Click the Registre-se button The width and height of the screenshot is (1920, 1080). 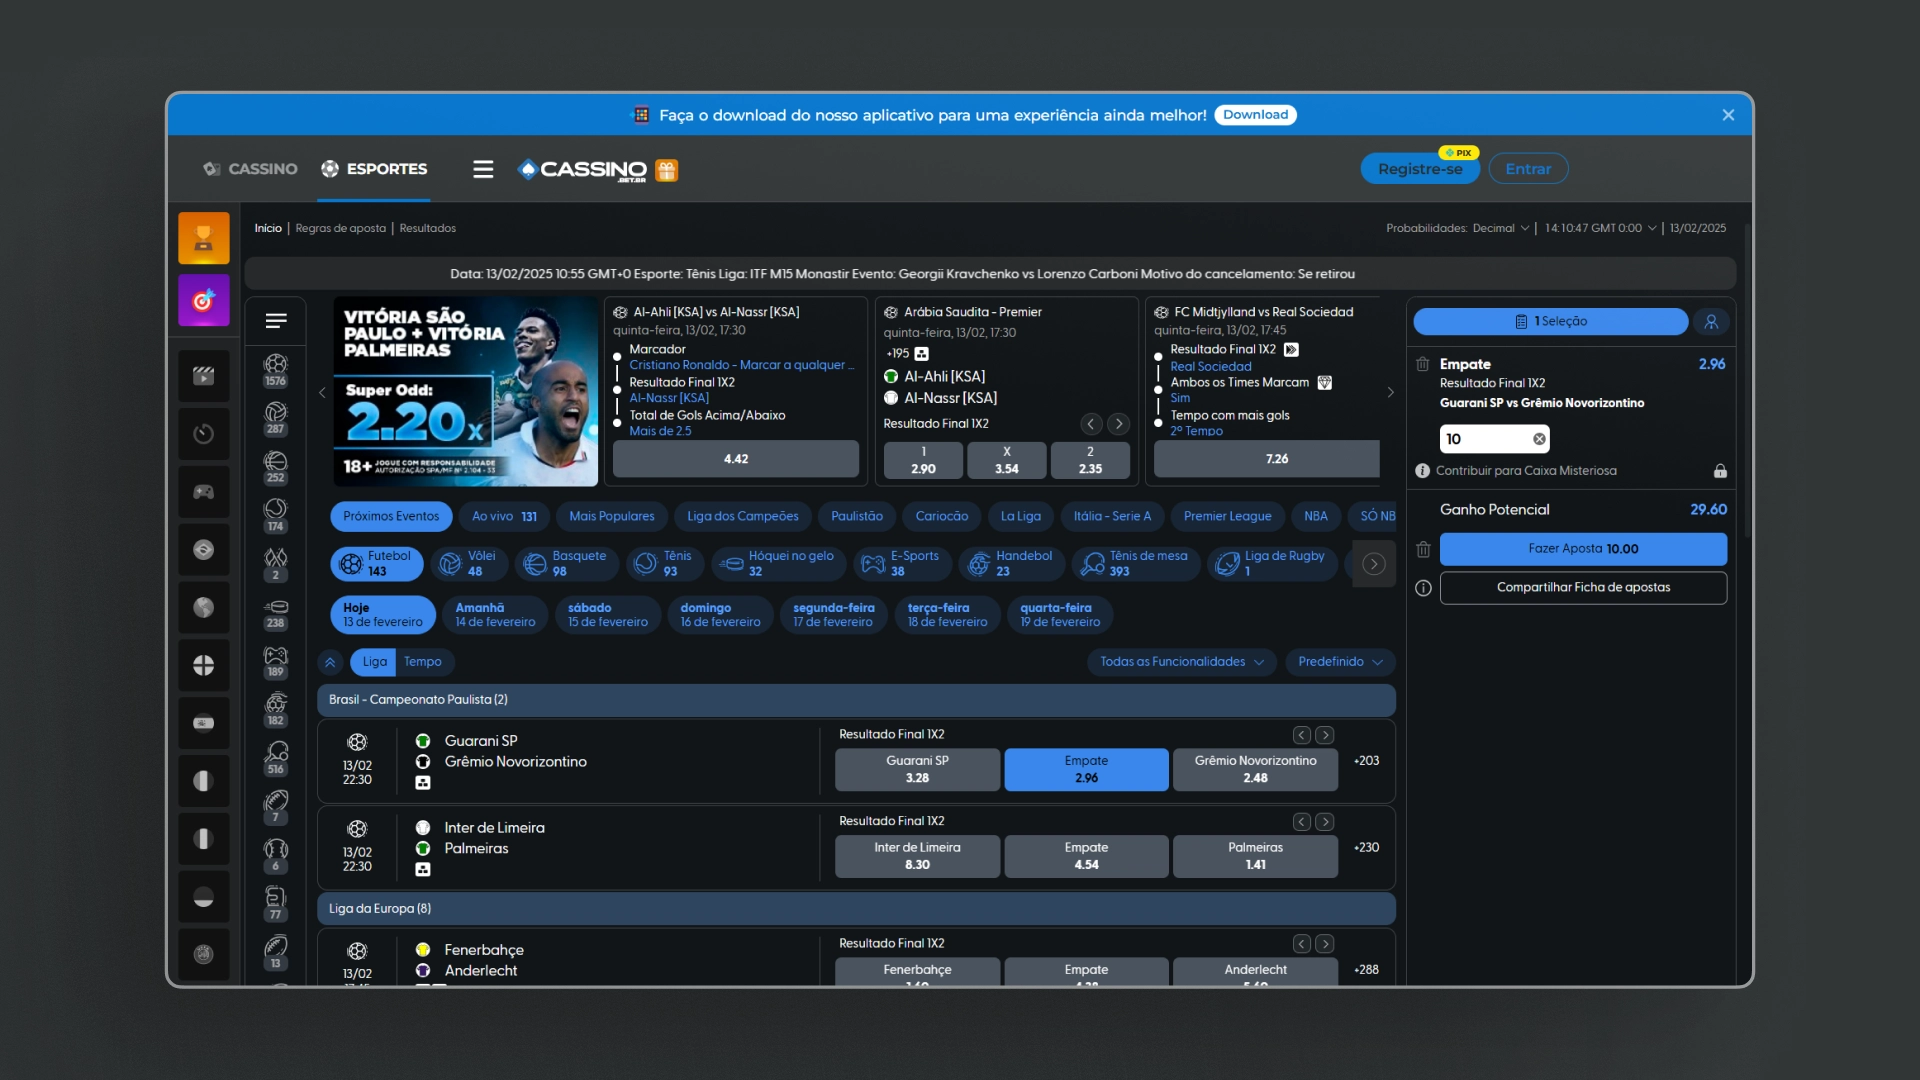coord(1420,169)
